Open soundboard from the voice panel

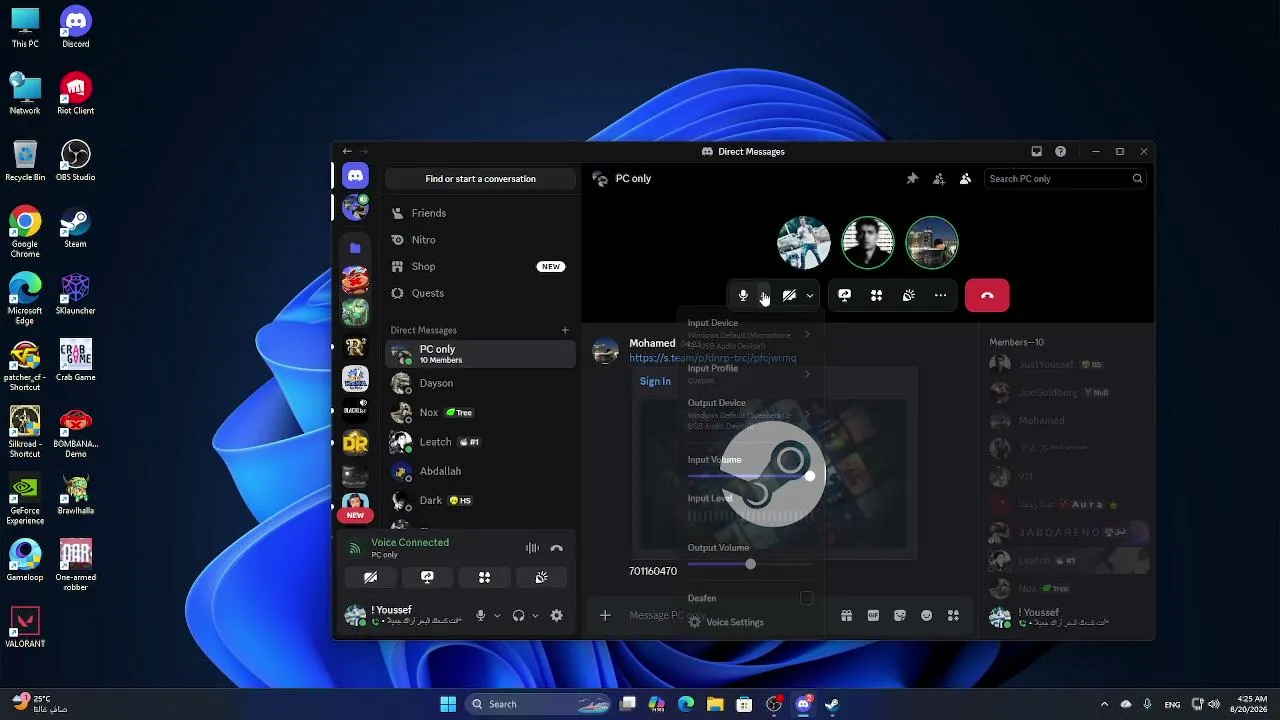tap(541, 577)
